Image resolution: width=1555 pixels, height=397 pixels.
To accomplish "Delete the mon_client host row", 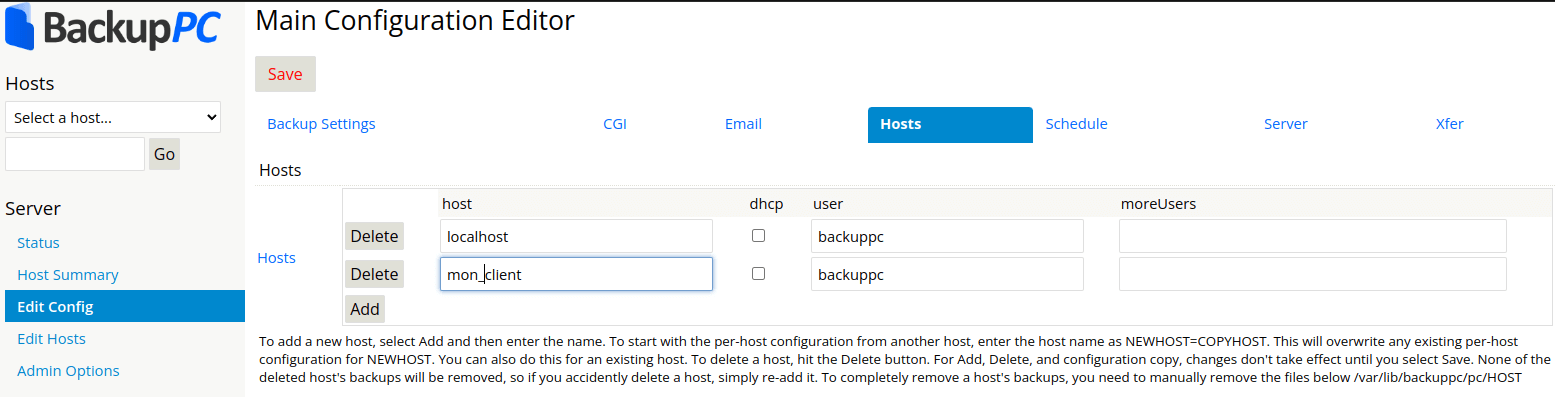I will 374,274.
